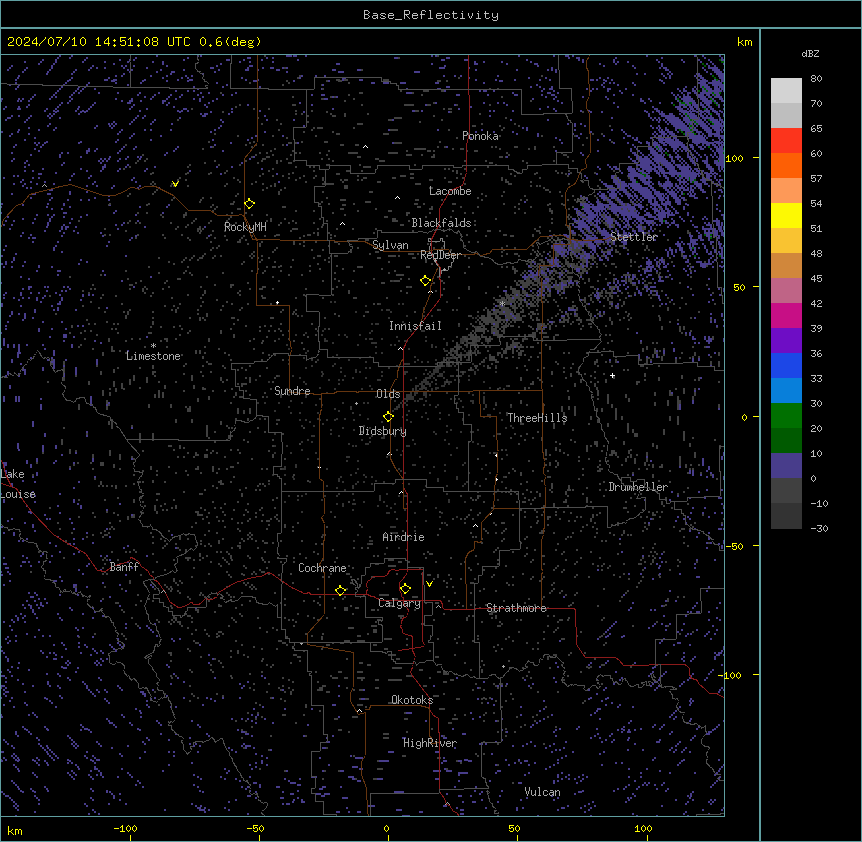Click the Sylvan label
This screenshot has height=842, width=862.
pos(390,245)
